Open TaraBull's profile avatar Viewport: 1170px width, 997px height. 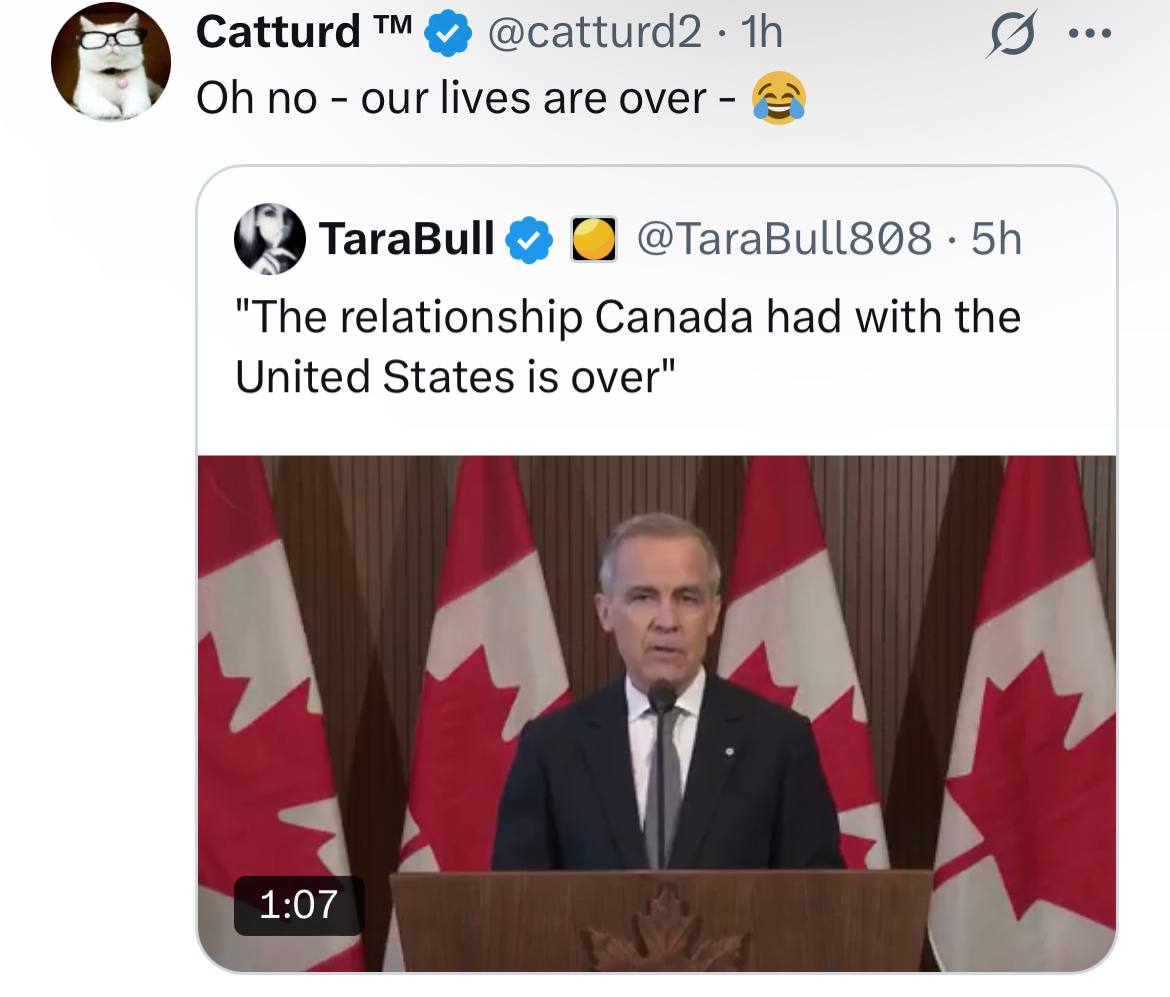(x=270, y=238)
